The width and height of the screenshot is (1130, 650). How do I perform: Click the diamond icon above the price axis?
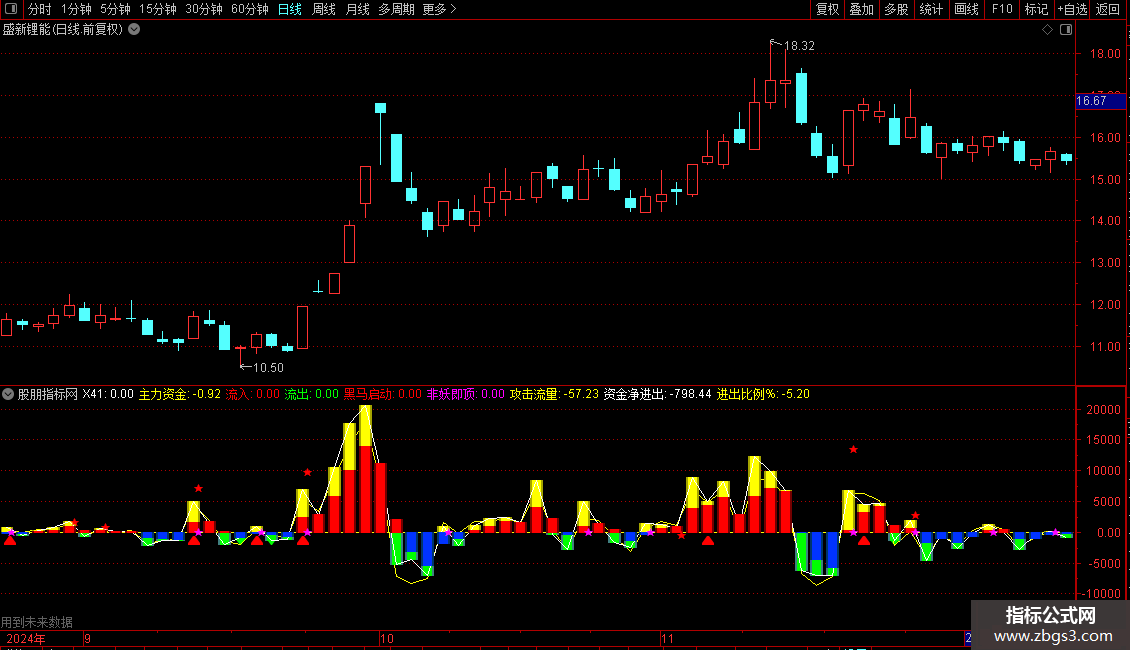[x=1048, y=30]
